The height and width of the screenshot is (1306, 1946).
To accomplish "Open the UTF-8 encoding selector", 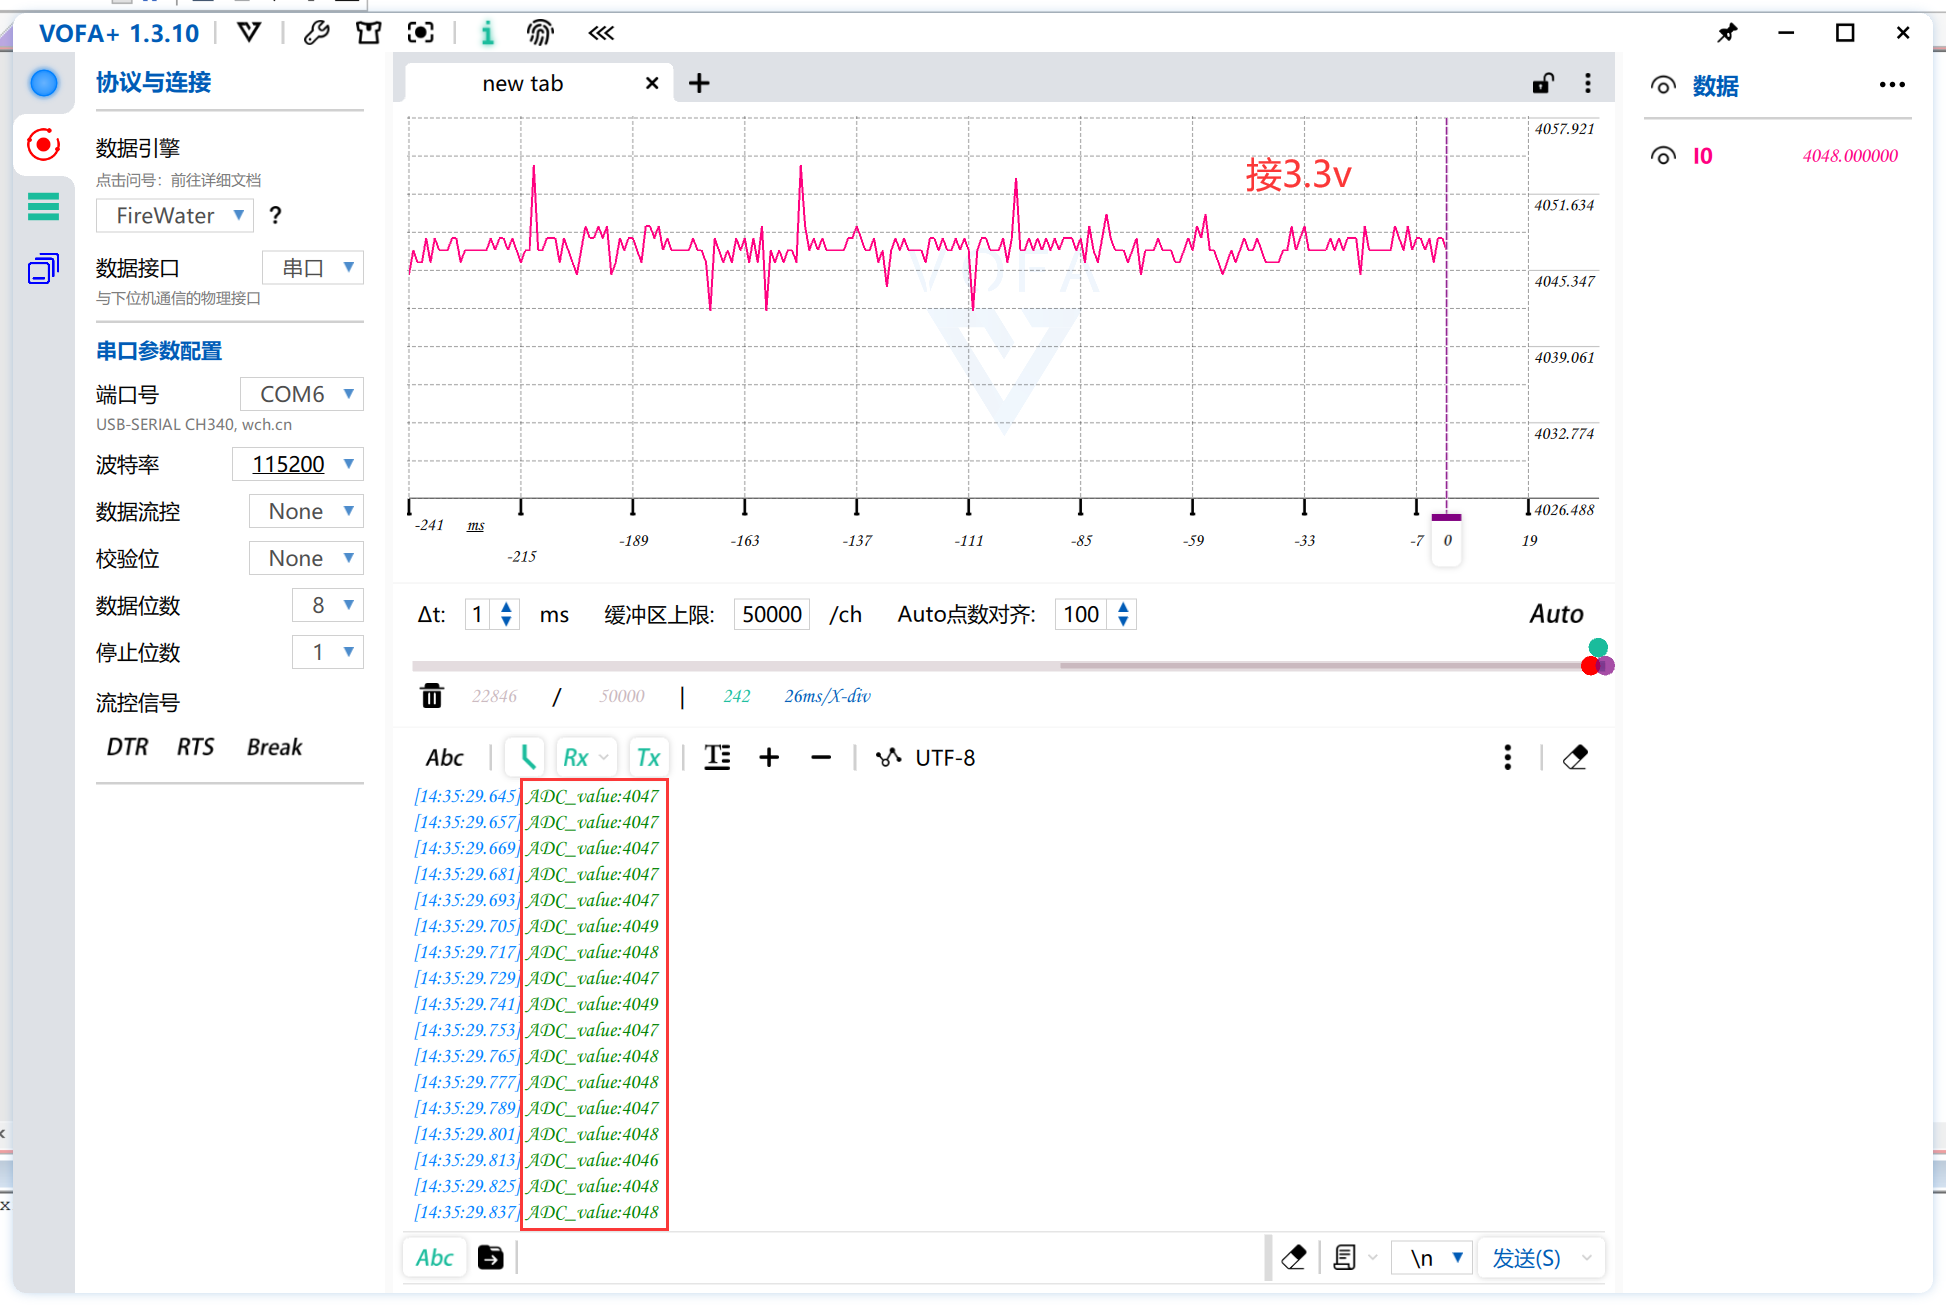I will [x=925, y=757].
